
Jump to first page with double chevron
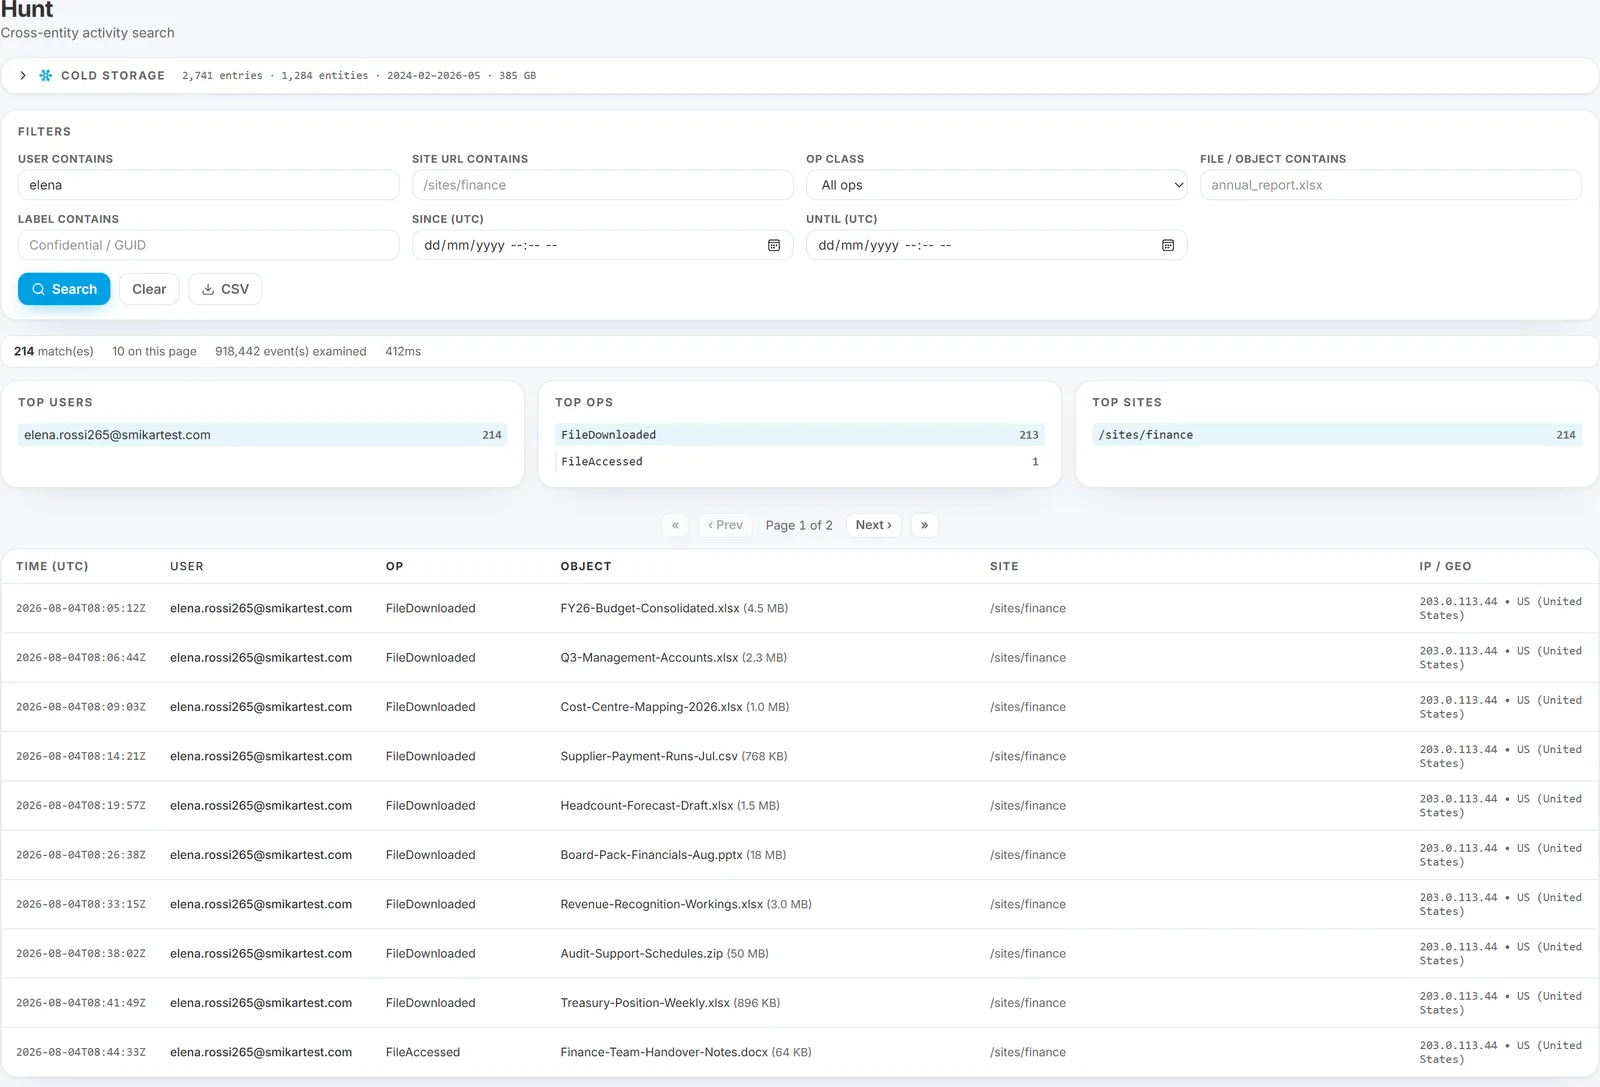pyautogui.click(x=675, y=525)
